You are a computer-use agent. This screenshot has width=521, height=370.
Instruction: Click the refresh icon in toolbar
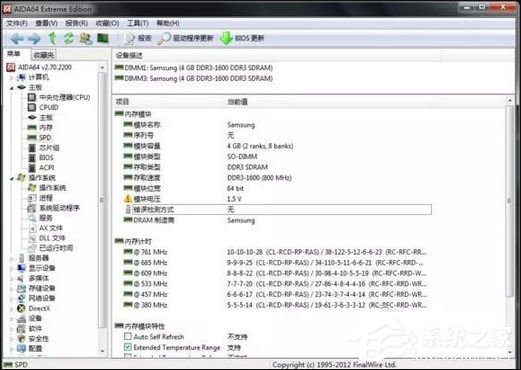click(x=69, y=38)
